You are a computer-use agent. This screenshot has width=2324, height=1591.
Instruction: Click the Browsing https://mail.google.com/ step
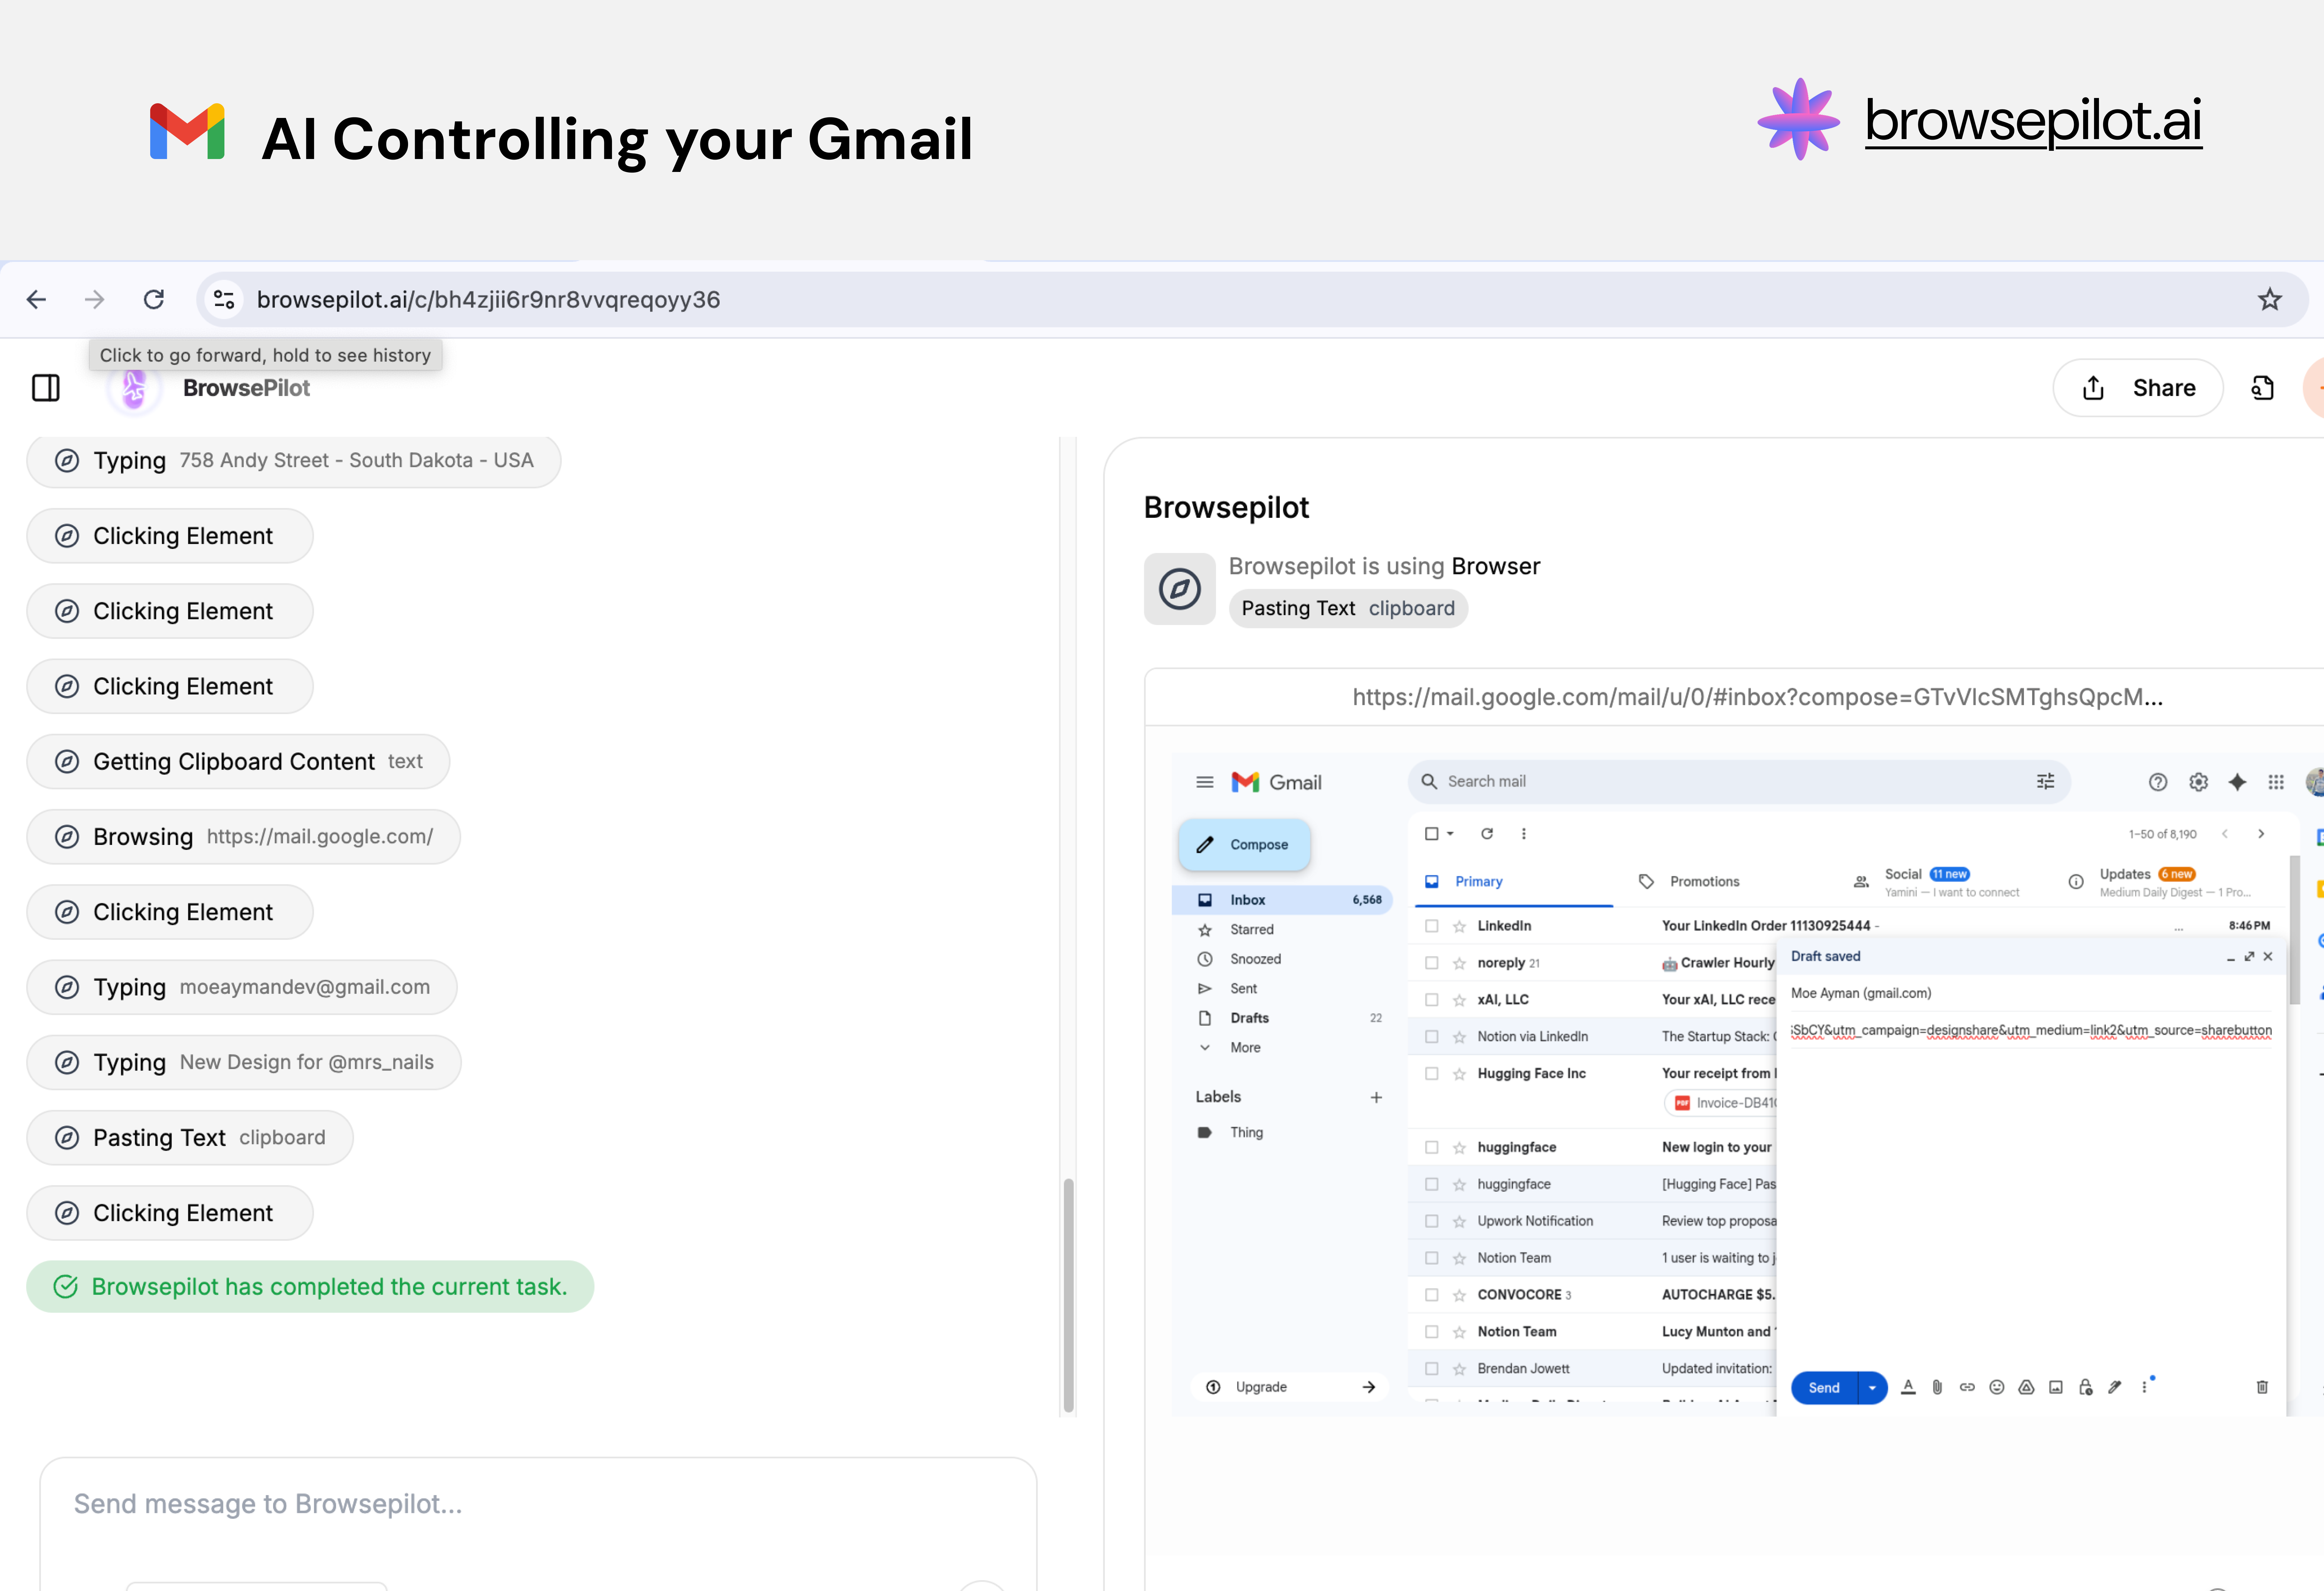coord(243,837)
